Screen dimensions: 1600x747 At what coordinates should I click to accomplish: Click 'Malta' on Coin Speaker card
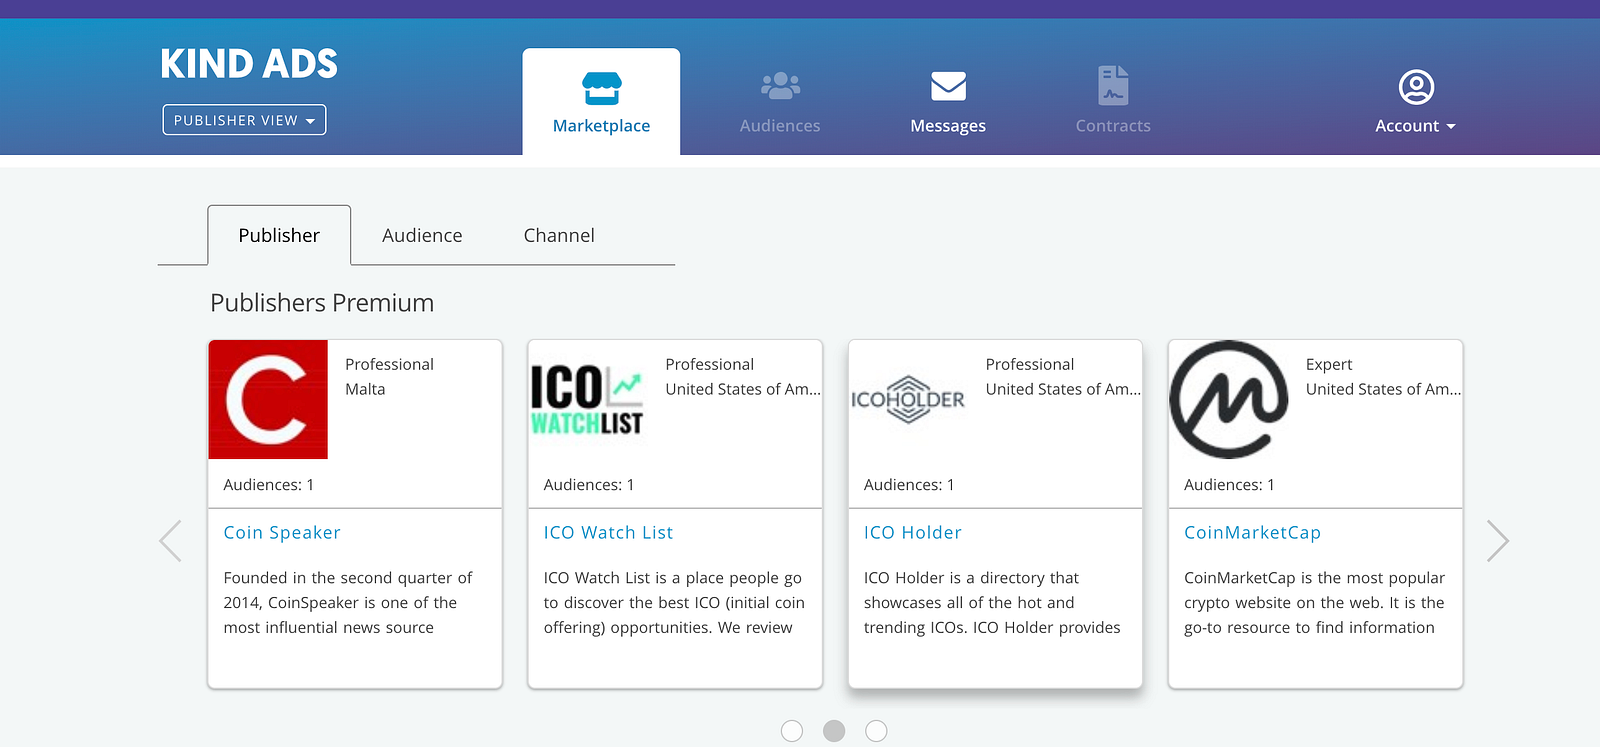coord(365,389)
